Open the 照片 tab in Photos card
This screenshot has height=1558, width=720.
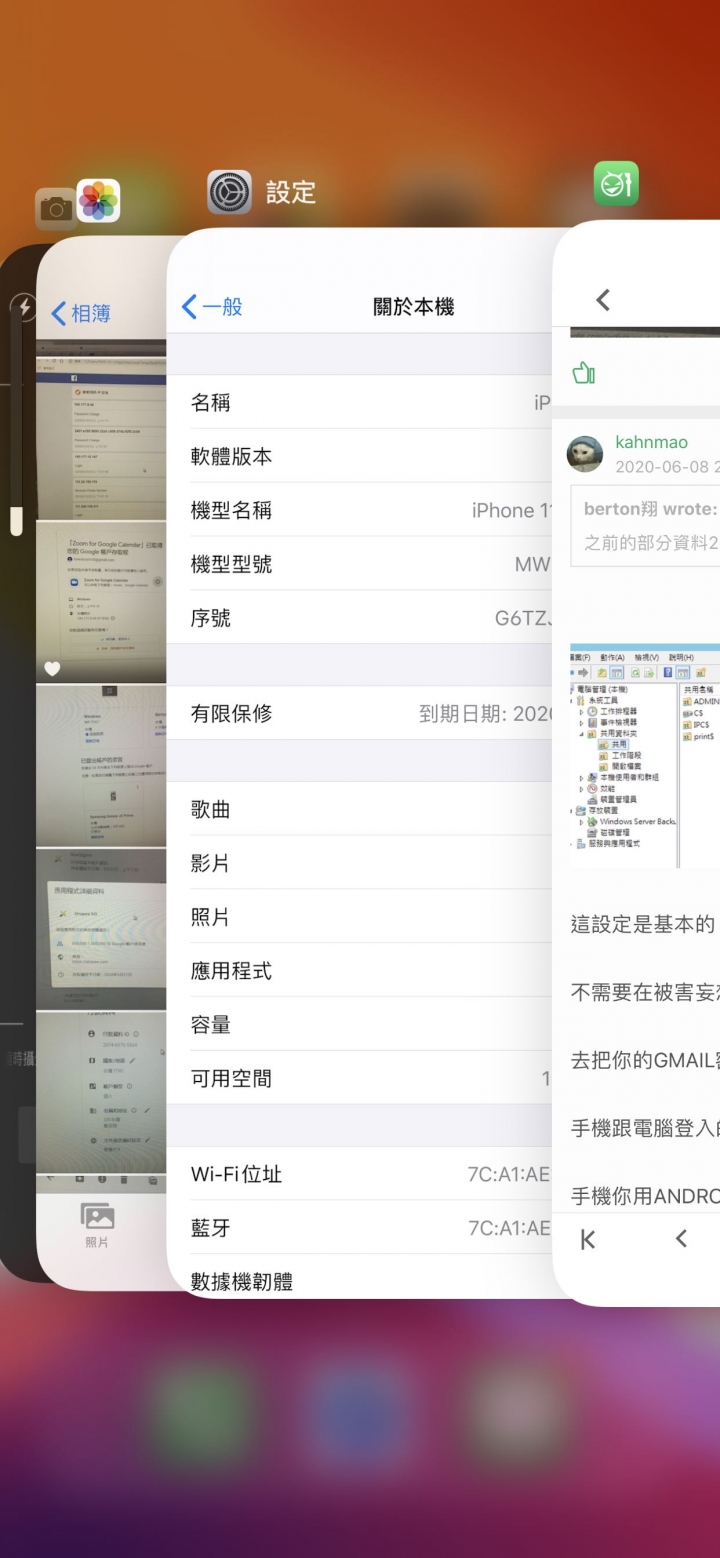tap(98, 1226)
